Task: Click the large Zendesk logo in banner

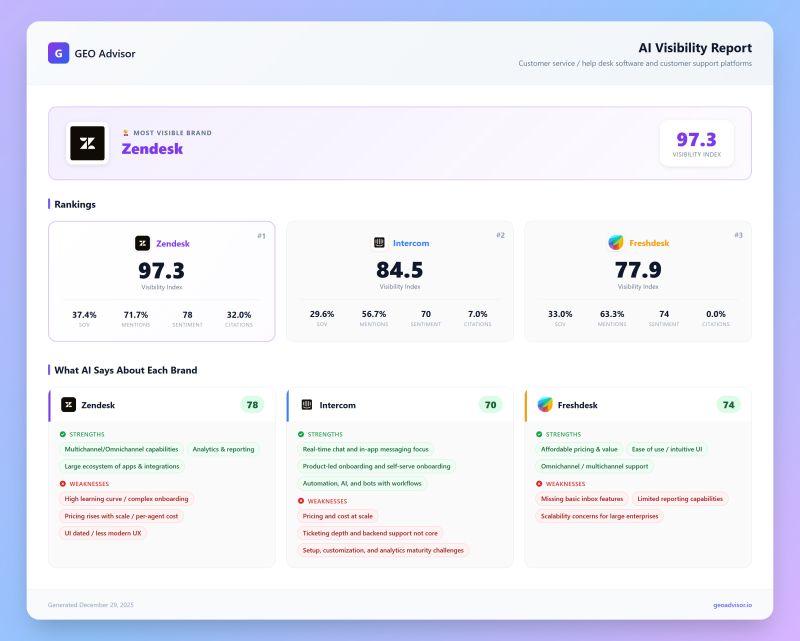Action: tap(87, 143)
